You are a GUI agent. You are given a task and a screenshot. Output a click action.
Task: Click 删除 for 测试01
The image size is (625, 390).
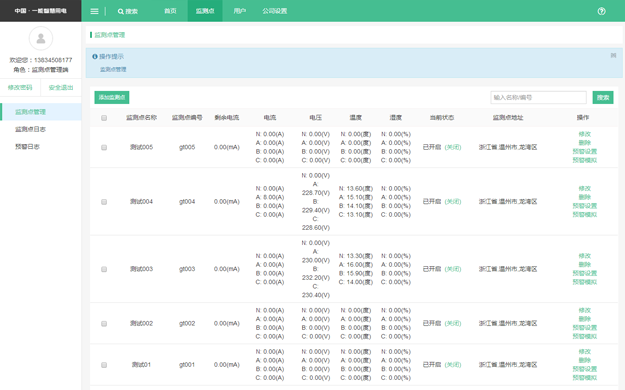click(x=585, y=360)
